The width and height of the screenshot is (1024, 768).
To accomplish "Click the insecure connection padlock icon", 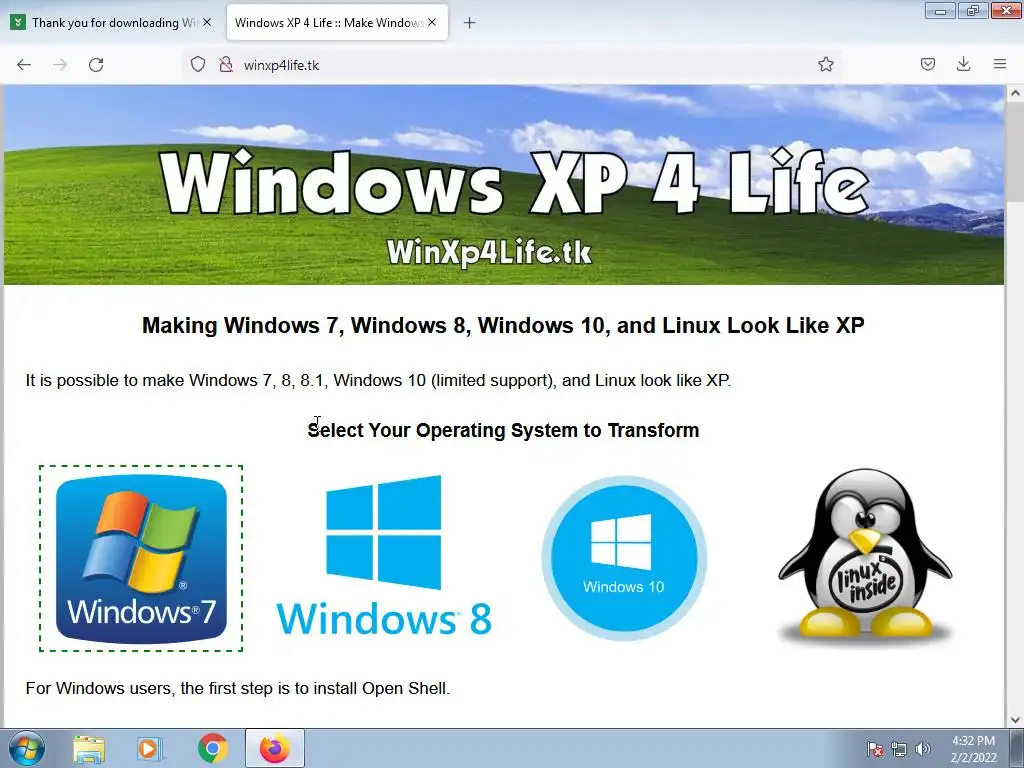I will click(x=226, y=64).
